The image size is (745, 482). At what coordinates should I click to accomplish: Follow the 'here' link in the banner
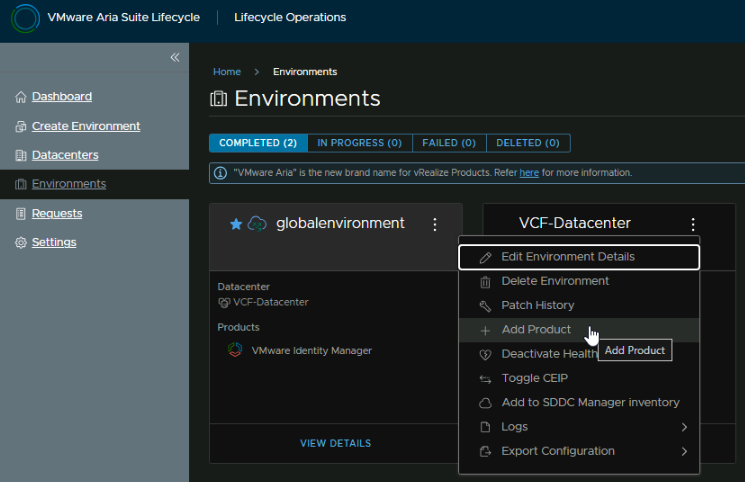[529, 173]
